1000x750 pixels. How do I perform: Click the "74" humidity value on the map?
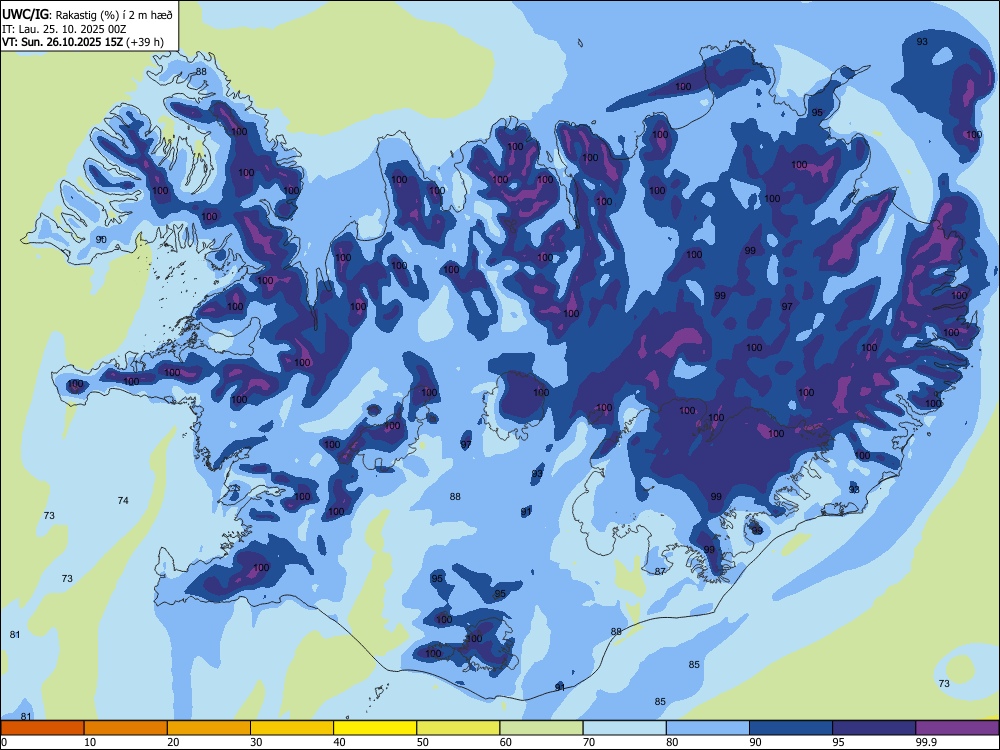tap(123, 501)
